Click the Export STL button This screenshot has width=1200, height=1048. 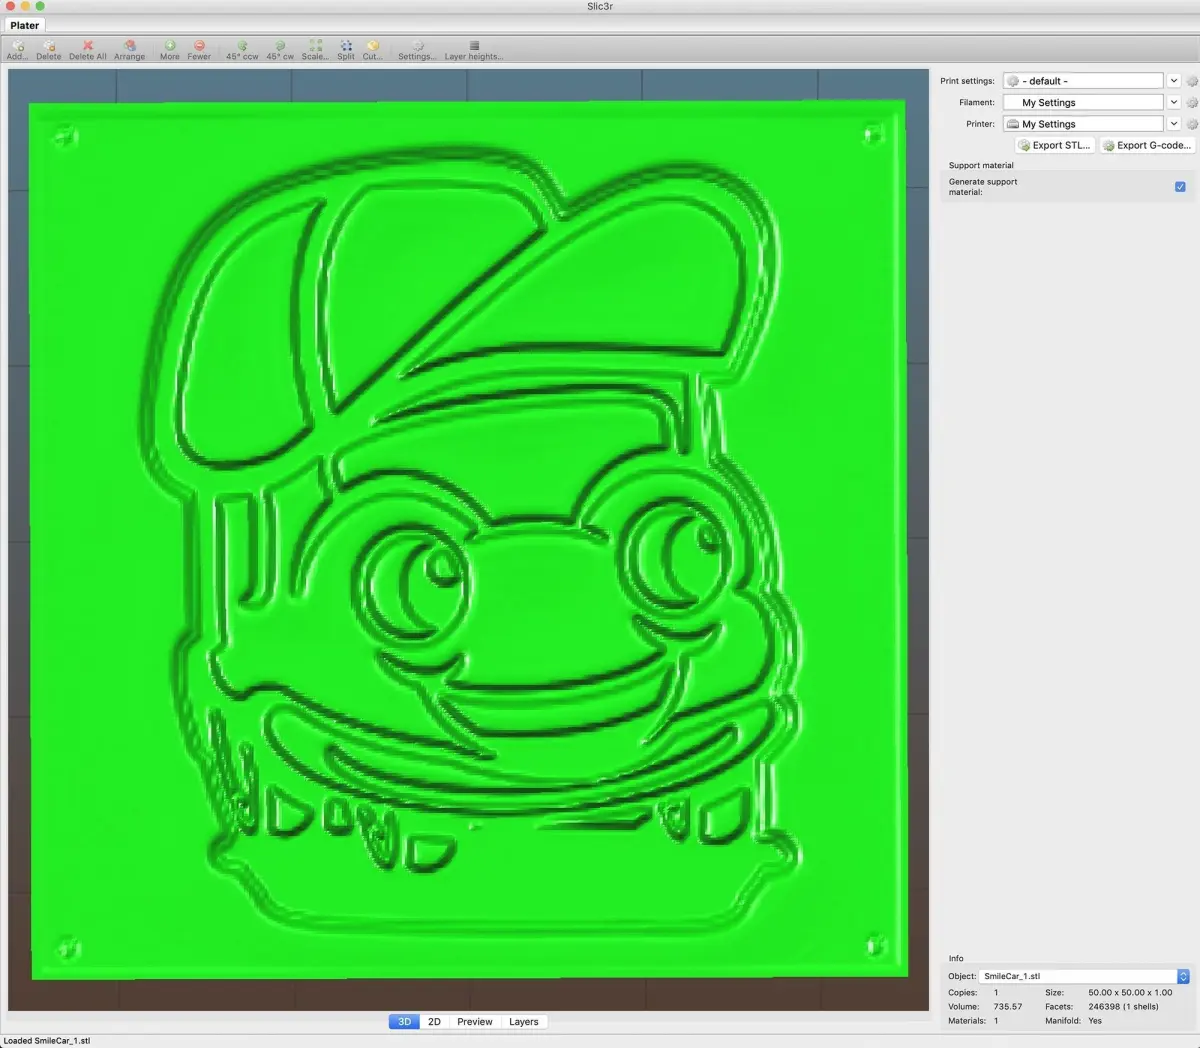[x=1054, y=146]
